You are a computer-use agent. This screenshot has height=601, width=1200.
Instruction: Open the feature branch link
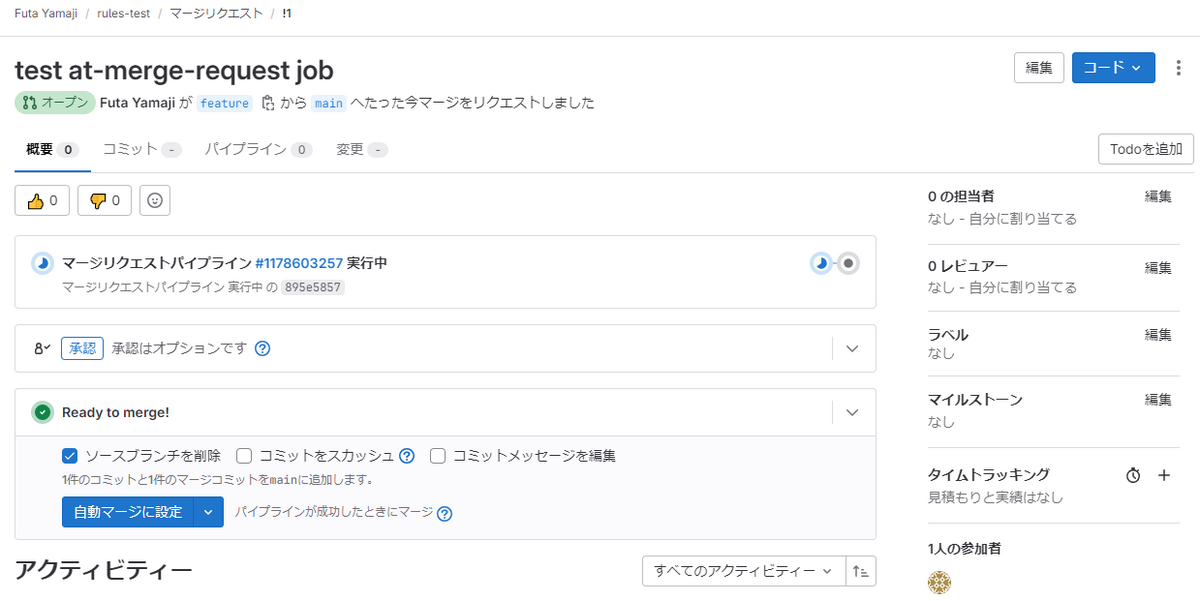click(225, 103)
